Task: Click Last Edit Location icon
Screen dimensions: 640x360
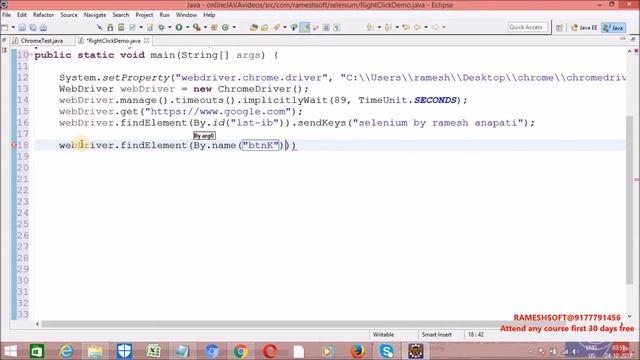Action: pyautogui.click(x=406, y=27)
